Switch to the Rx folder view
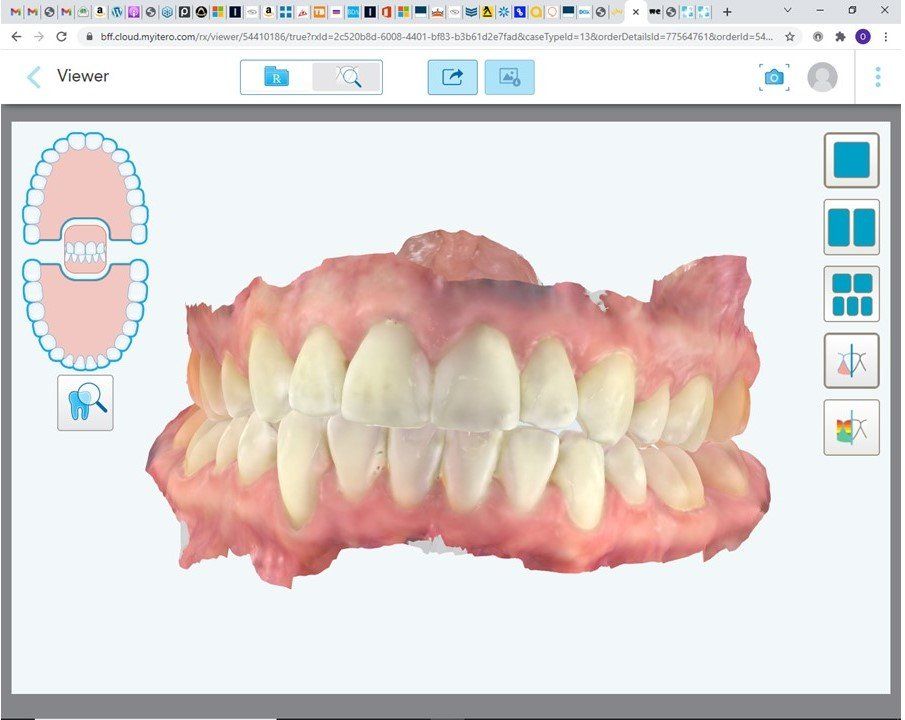 click(276, 77)
